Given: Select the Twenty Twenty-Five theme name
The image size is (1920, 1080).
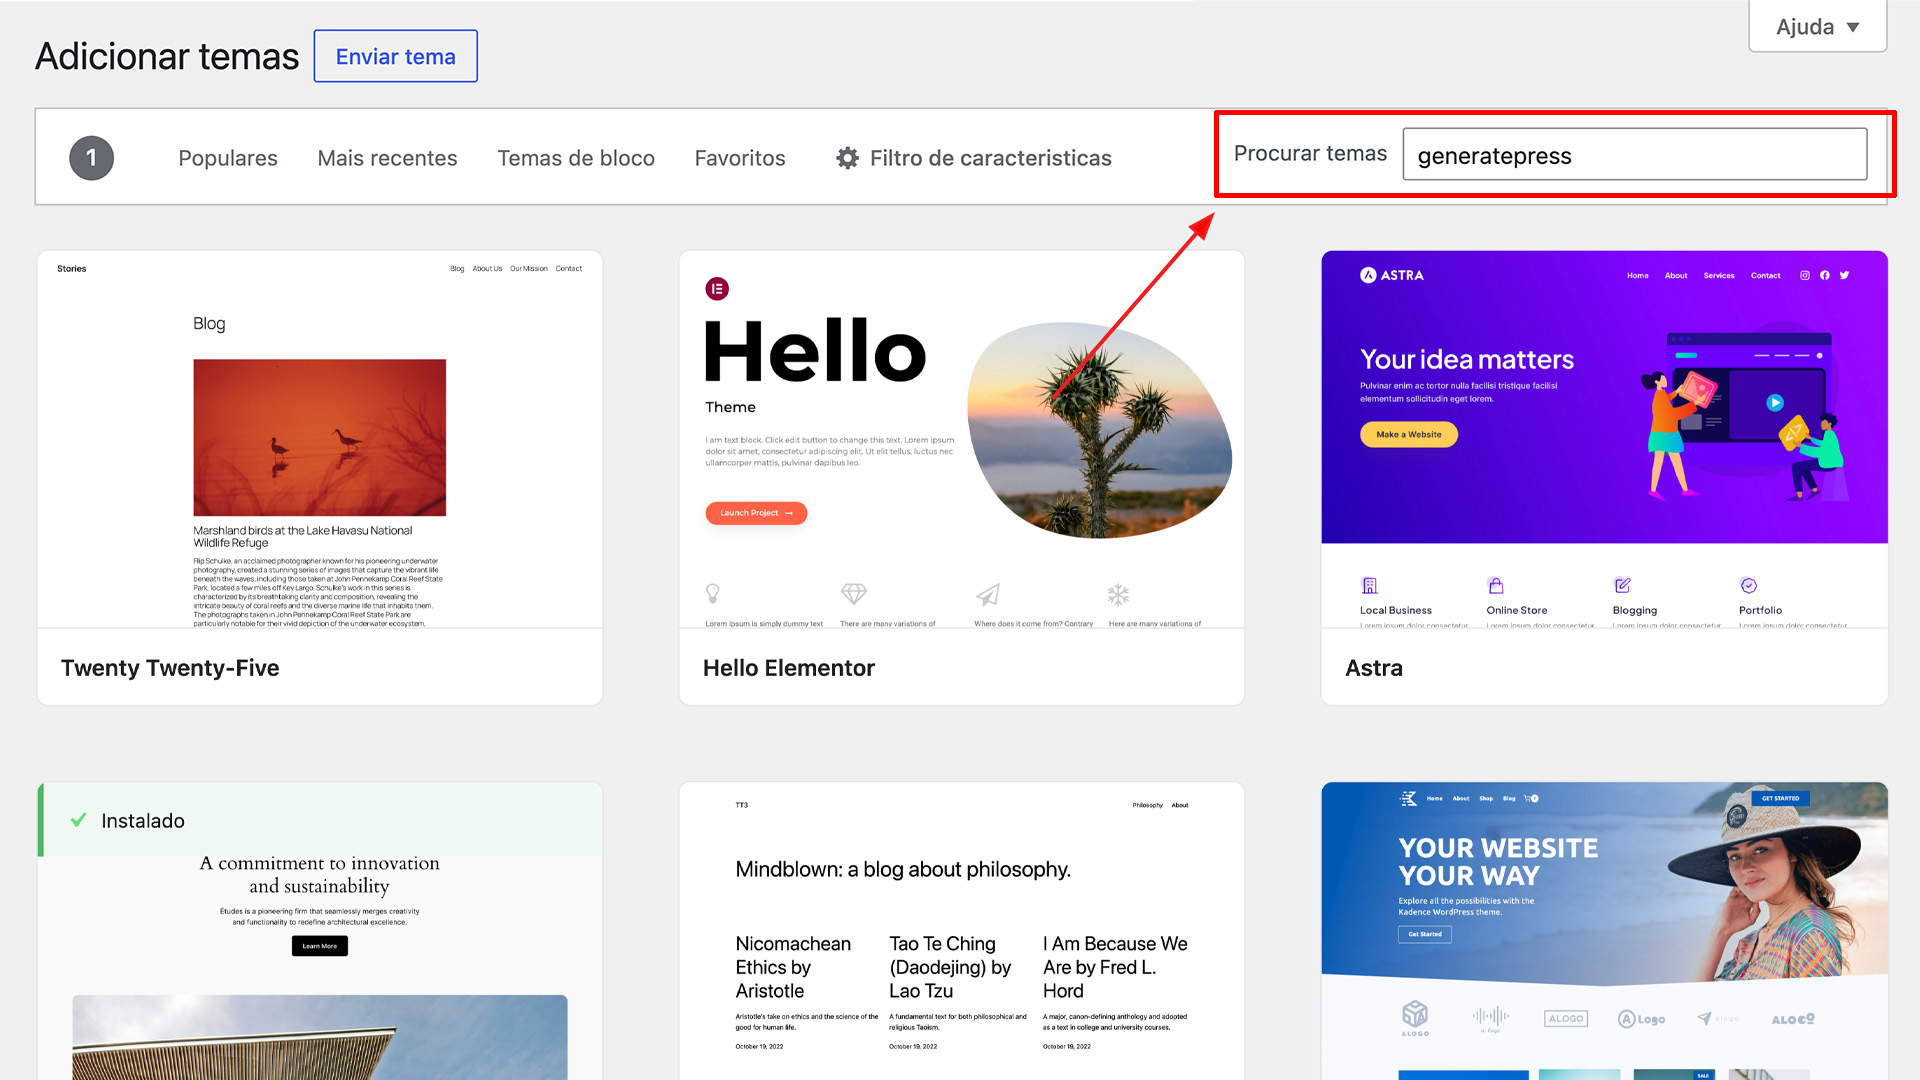Looking at the screenshot, I should [170, 668].
